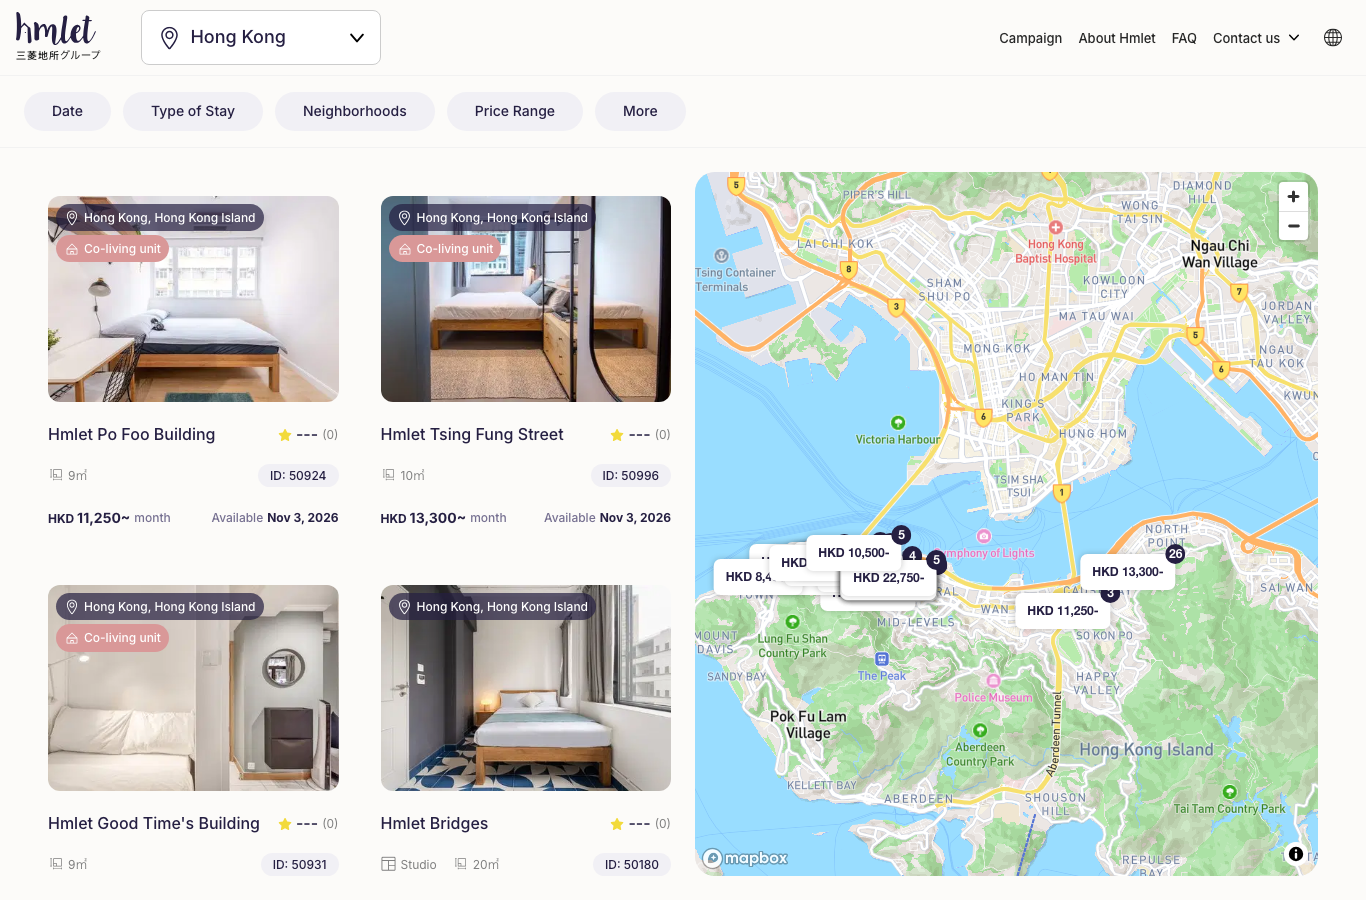Click the Mapbox logo
Image resolution: width=1366 pixels, height=900 pixels.
745,858
